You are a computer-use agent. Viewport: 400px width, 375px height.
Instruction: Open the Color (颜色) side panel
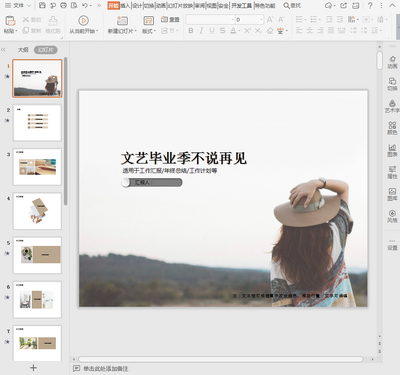pos(392,128)
